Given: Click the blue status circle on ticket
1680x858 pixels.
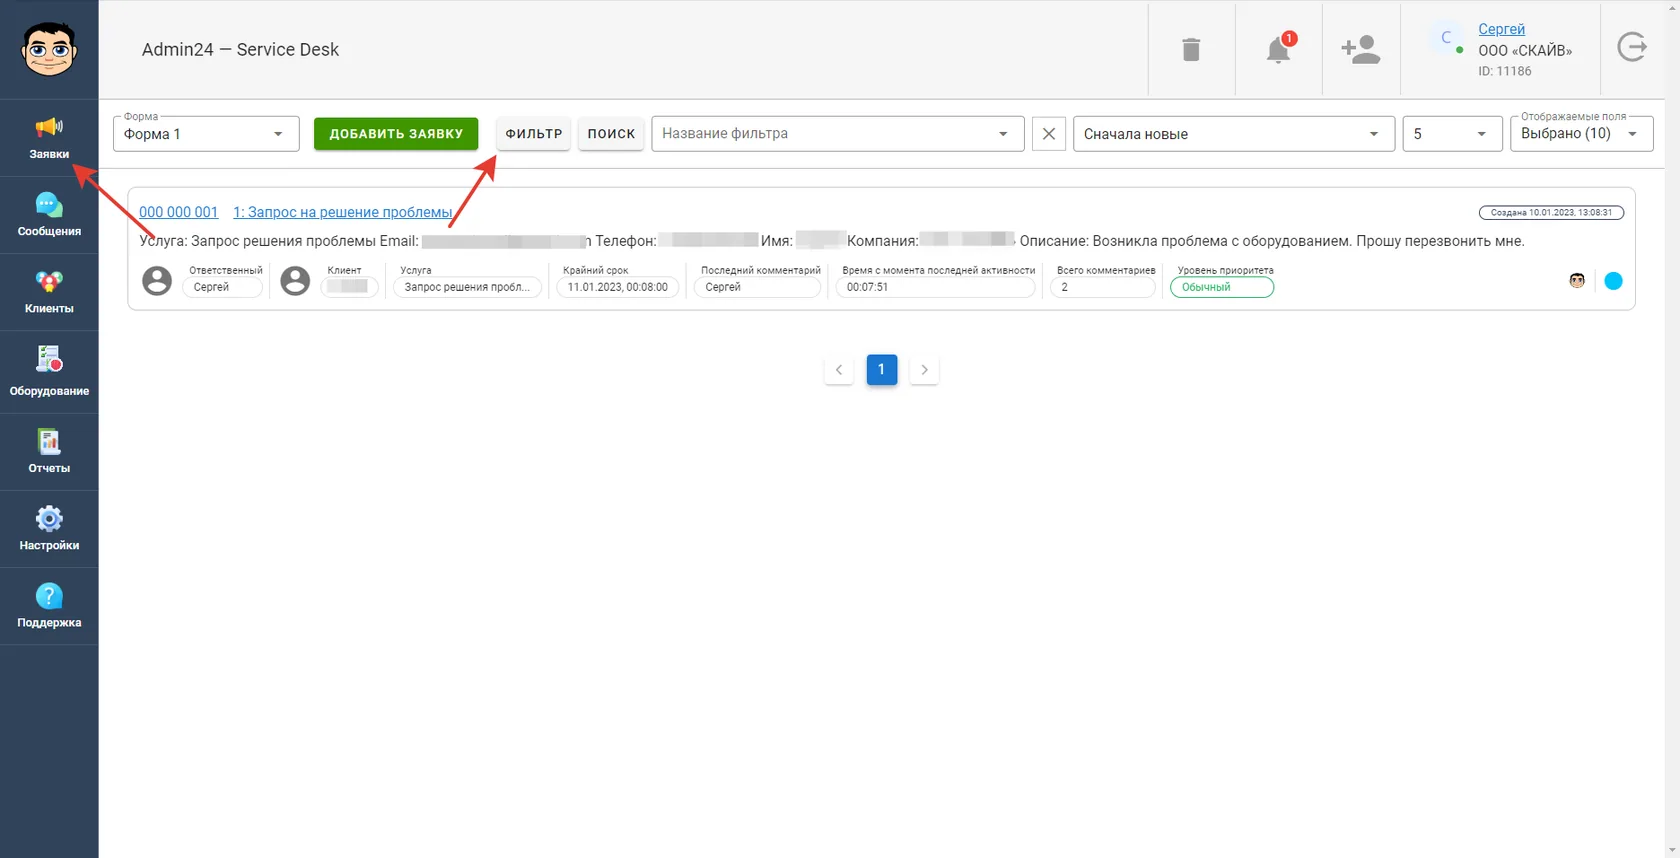Looking at the screenshot, I should pos(1613,281).
